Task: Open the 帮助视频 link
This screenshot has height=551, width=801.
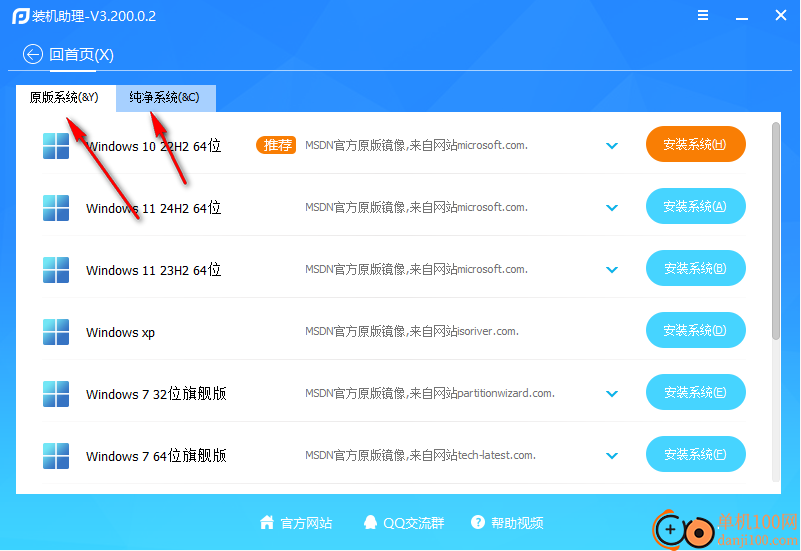Action: (517, 523)
